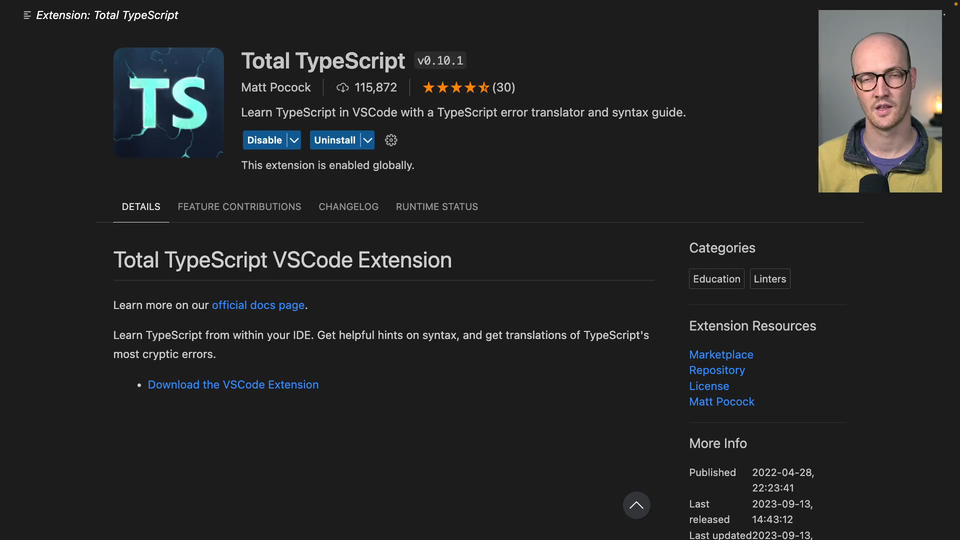Click the webcam video overlay thumbnail

880,101
